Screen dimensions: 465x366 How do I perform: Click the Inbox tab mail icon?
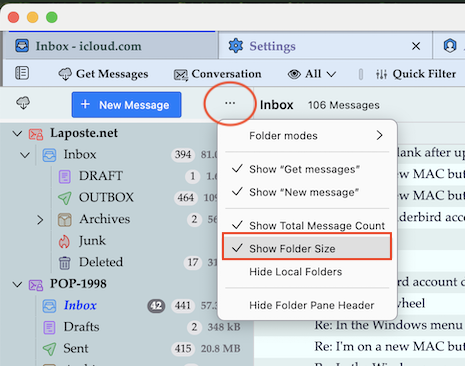pyautogui.click(x=22, y=46)
